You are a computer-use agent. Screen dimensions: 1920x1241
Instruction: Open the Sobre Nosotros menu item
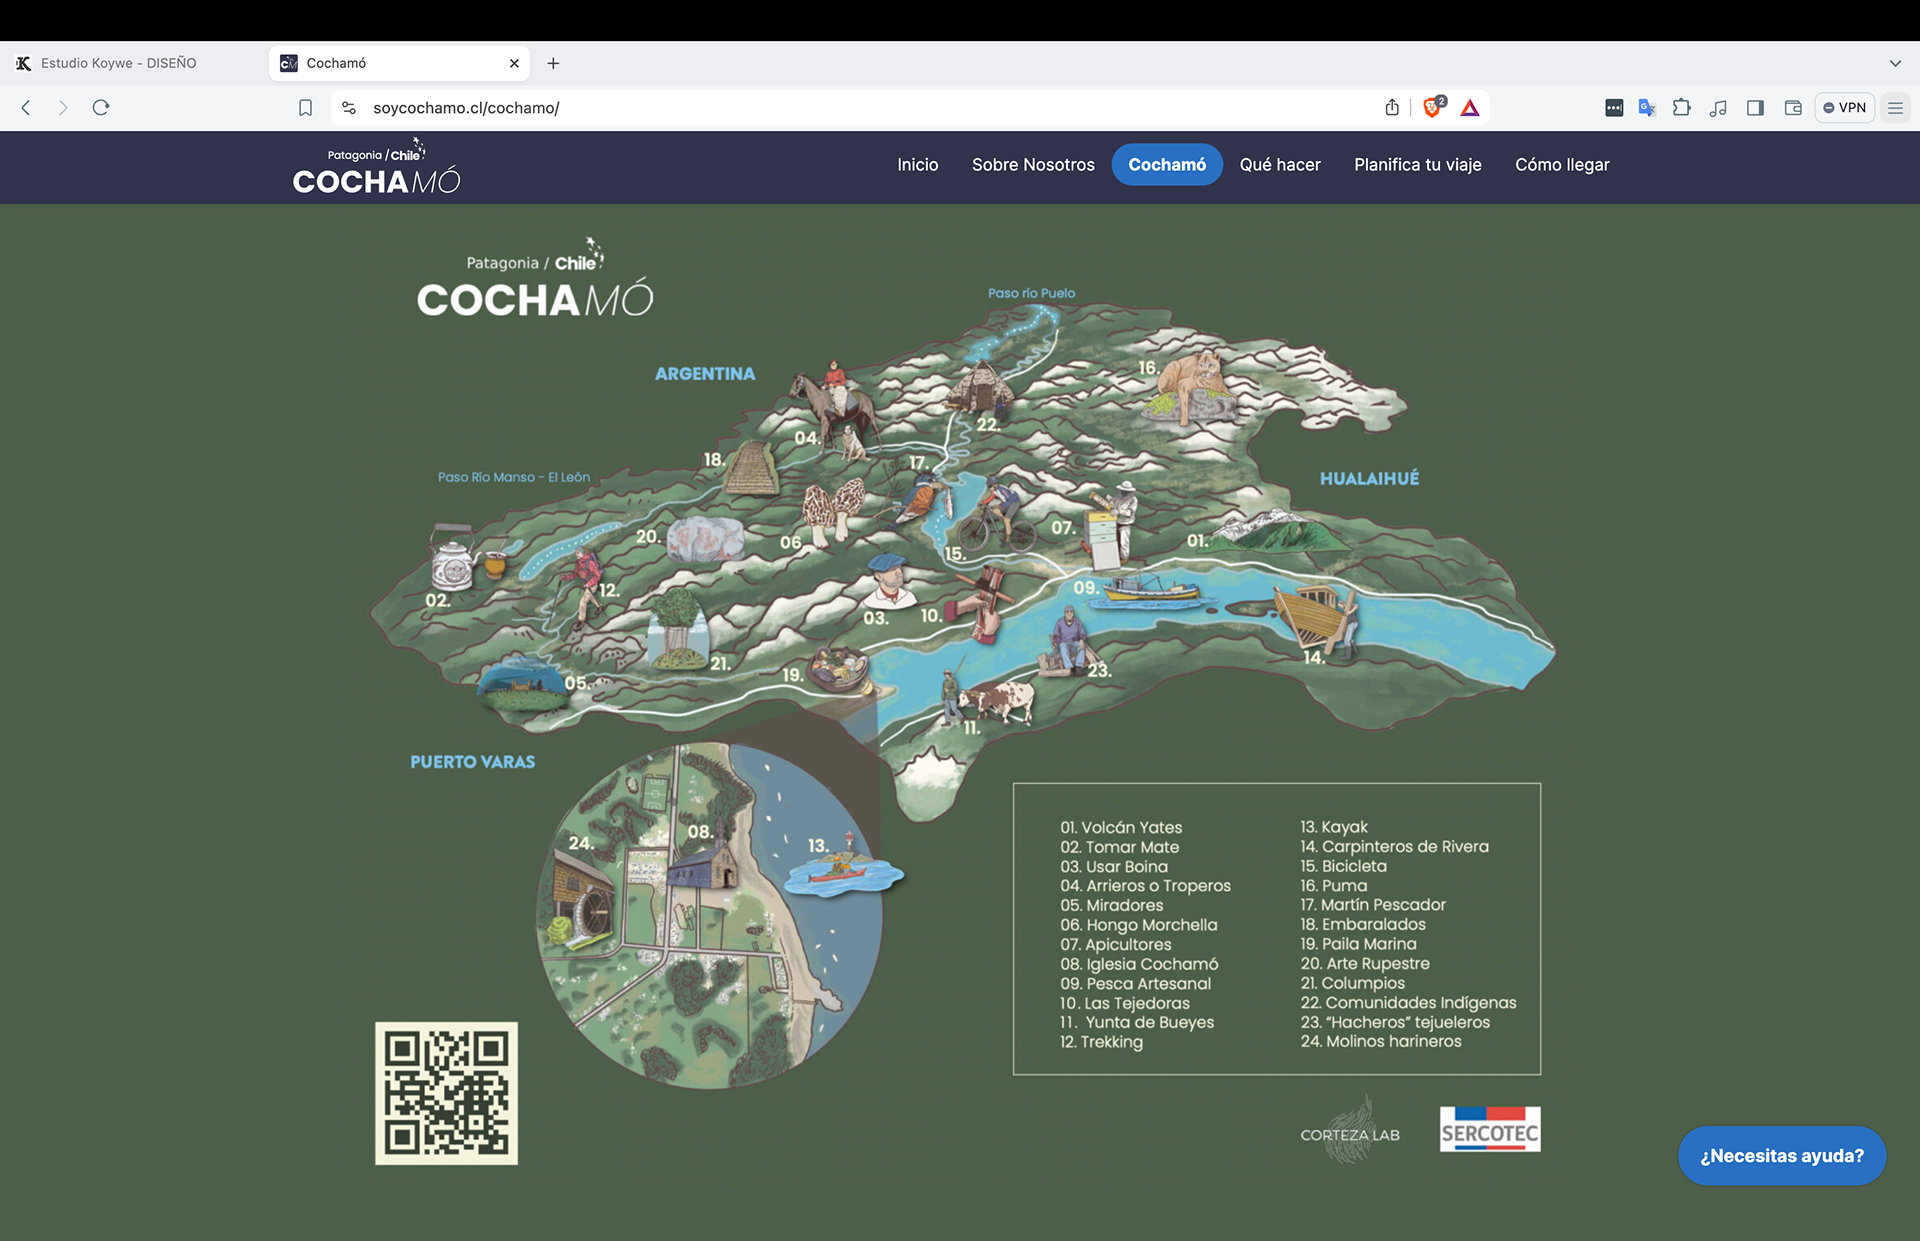point(1033,165)
